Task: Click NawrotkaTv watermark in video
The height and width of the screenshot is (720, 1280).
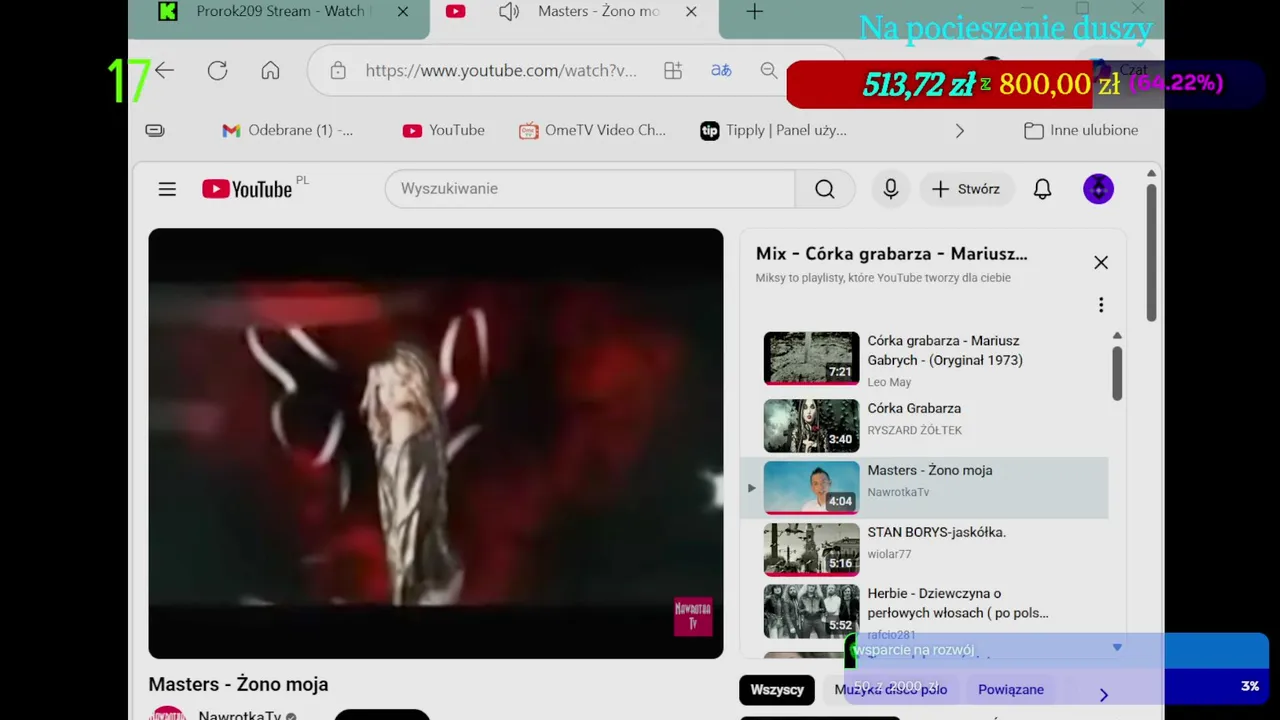Action: coord(693,616)
